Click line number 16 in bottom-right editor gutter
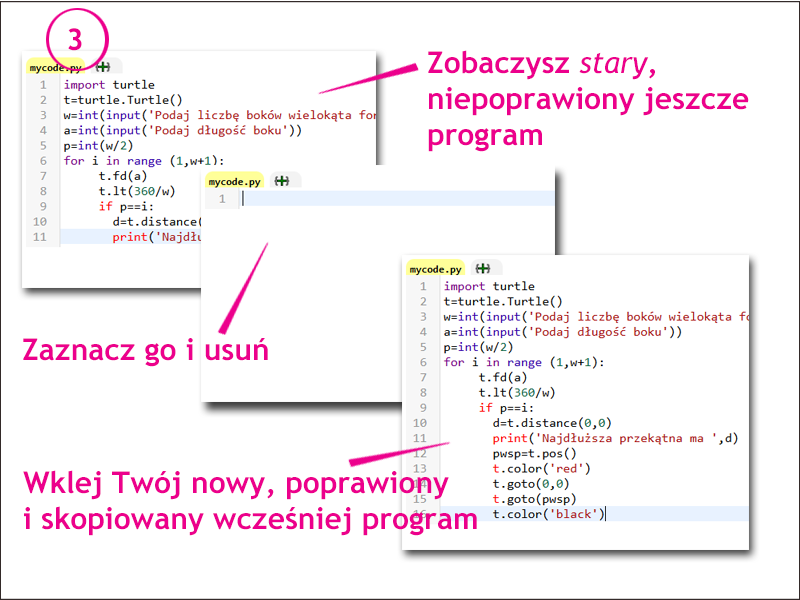 [x=420, y=514]
